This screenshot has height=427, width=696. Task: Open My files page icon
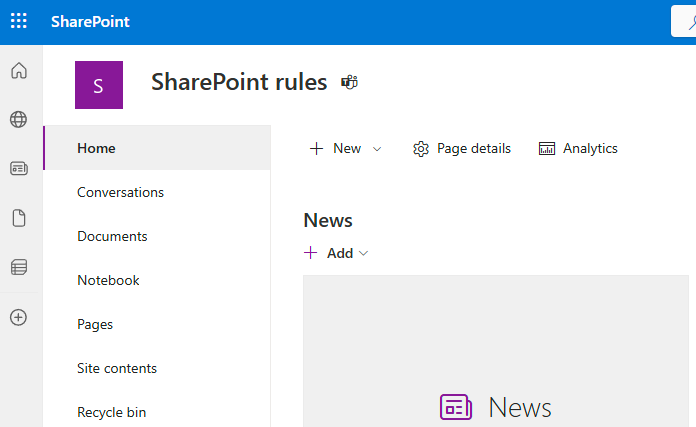(x=19, y=218)
